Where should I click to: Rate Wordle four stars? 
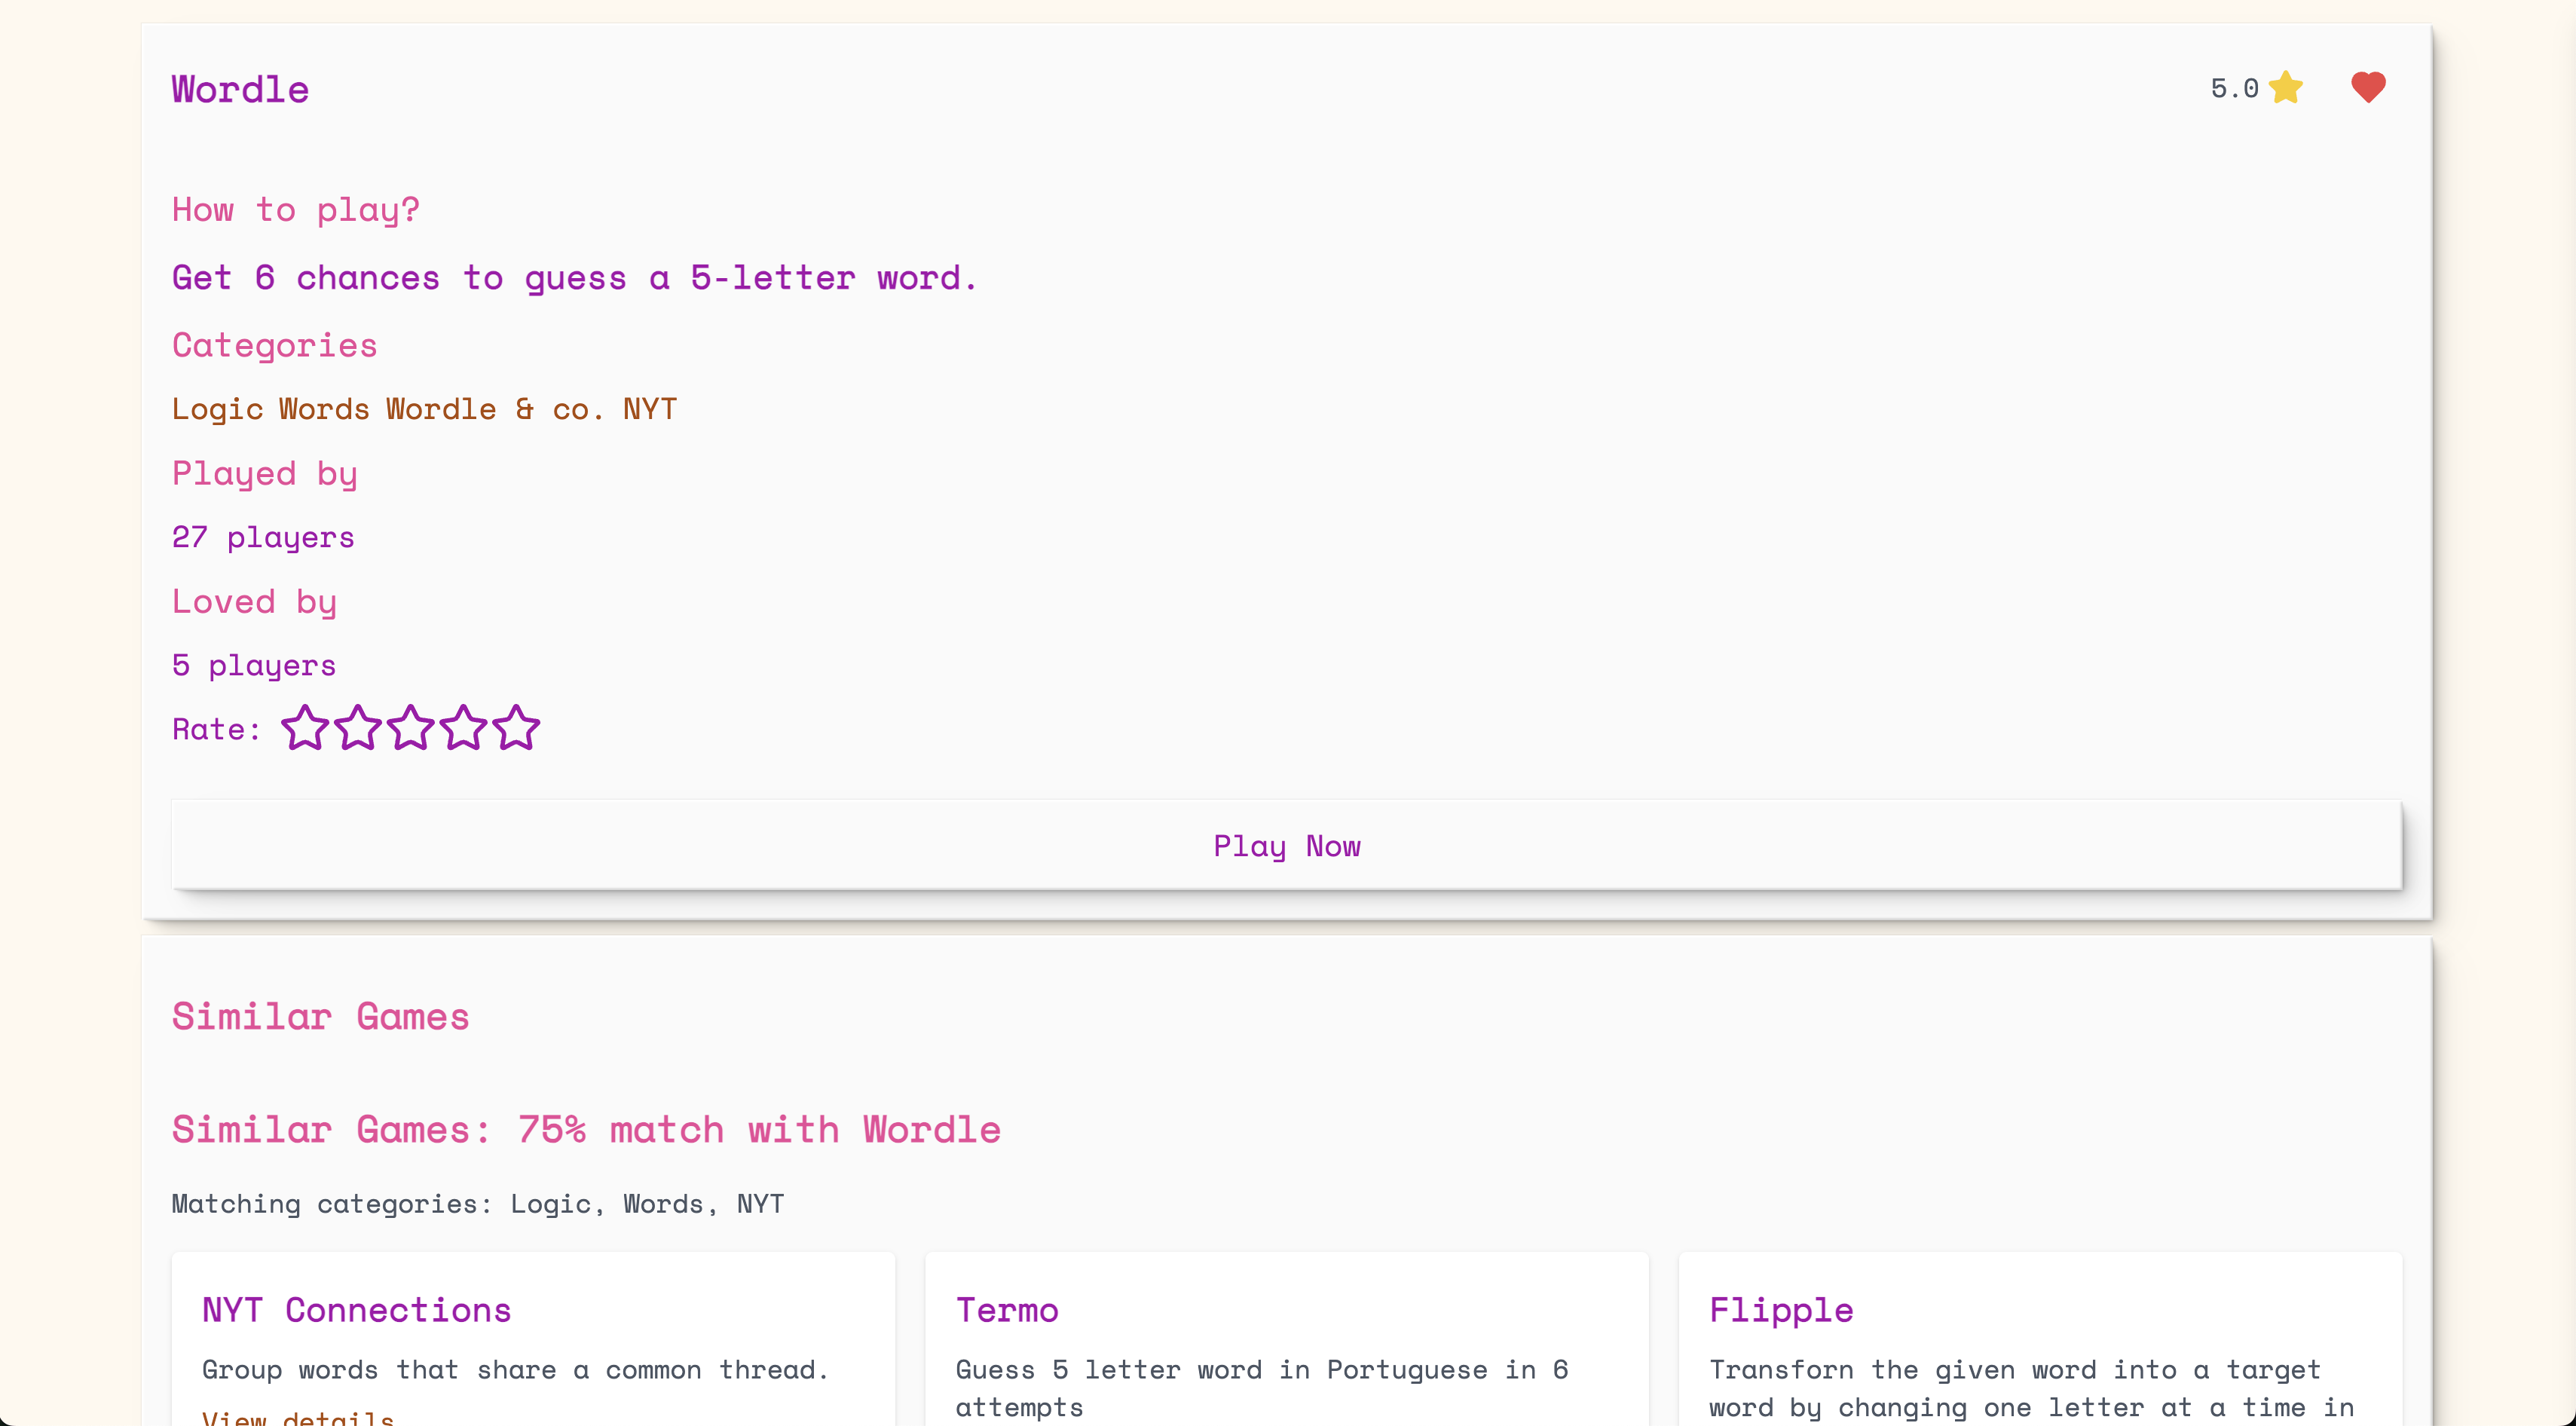tap(463, 728)
